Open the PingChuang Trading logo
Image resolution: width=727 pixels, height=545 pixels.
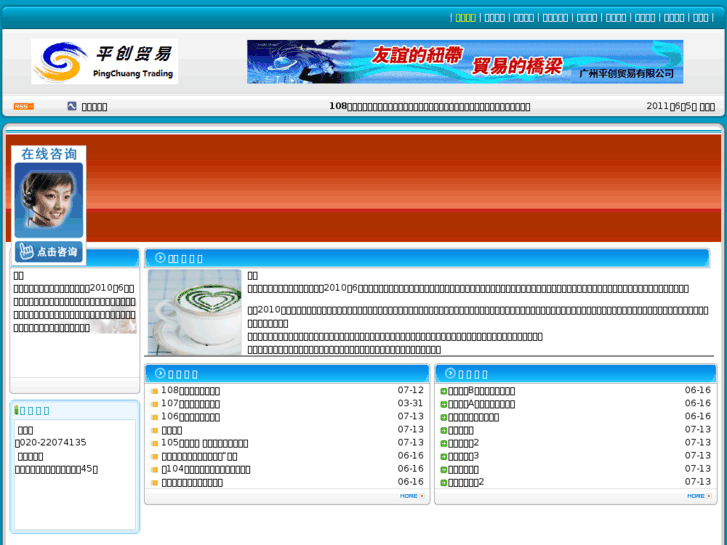[x=105, y=62]
